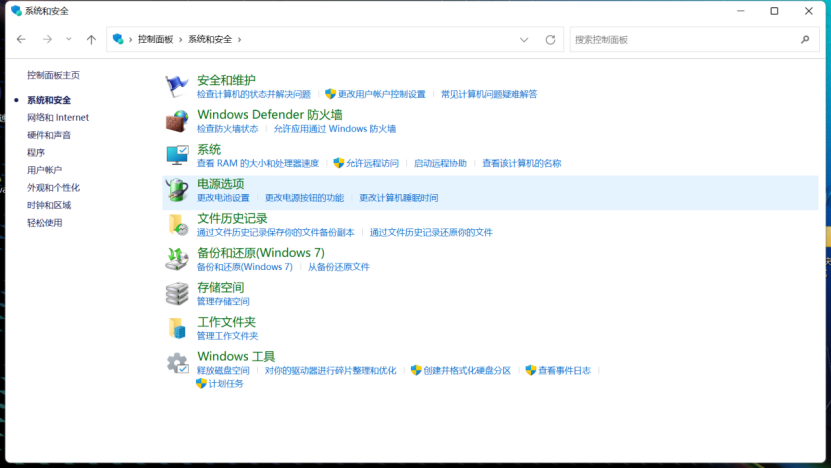
Task: Open the Windows Defender 防火墙 brick wall icon
Action: pos(176,120)
